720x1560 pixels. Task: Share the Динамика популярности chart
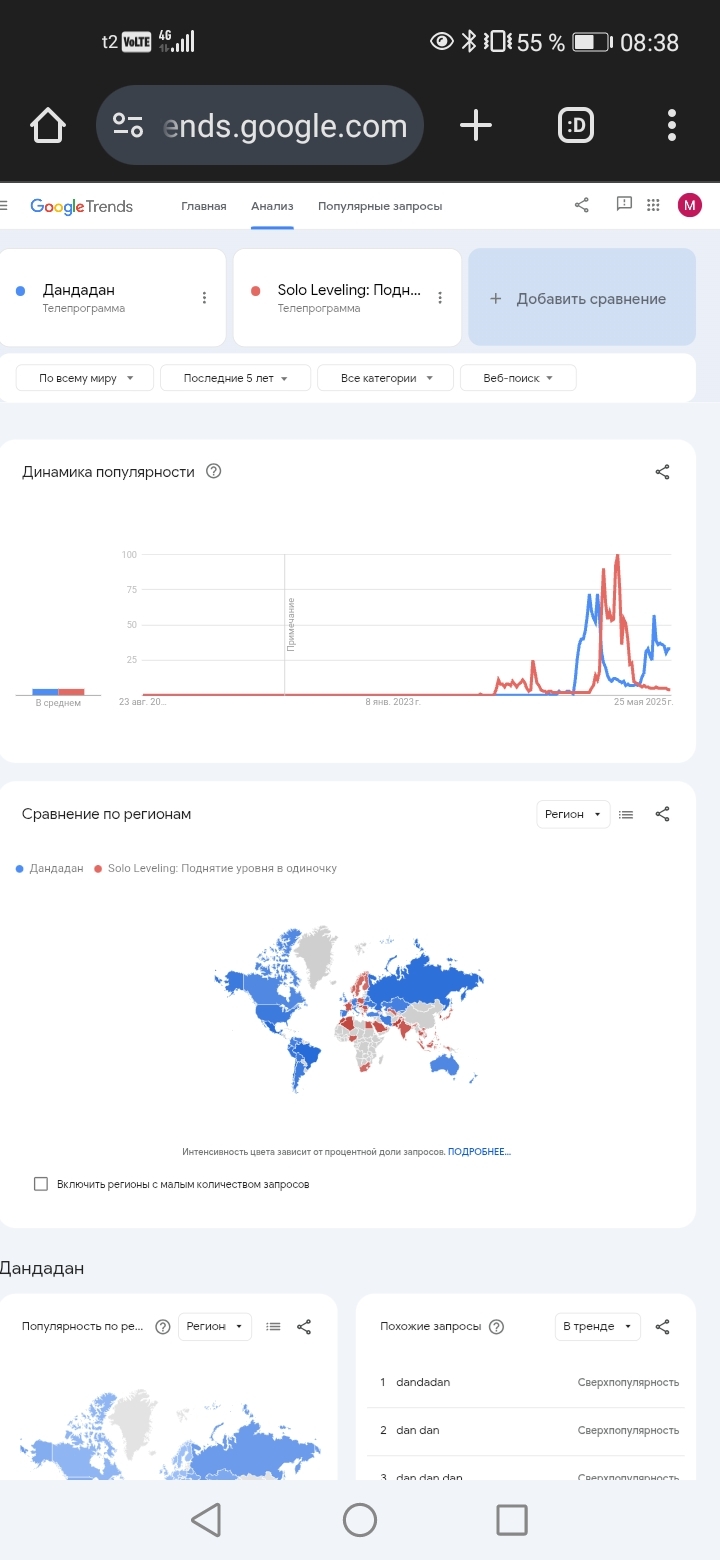click(x=662, y=472)
